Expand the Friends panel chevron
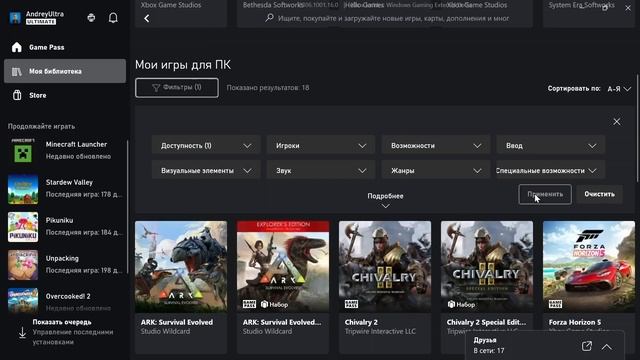The image size is (640, 360). tap(607, 347)
